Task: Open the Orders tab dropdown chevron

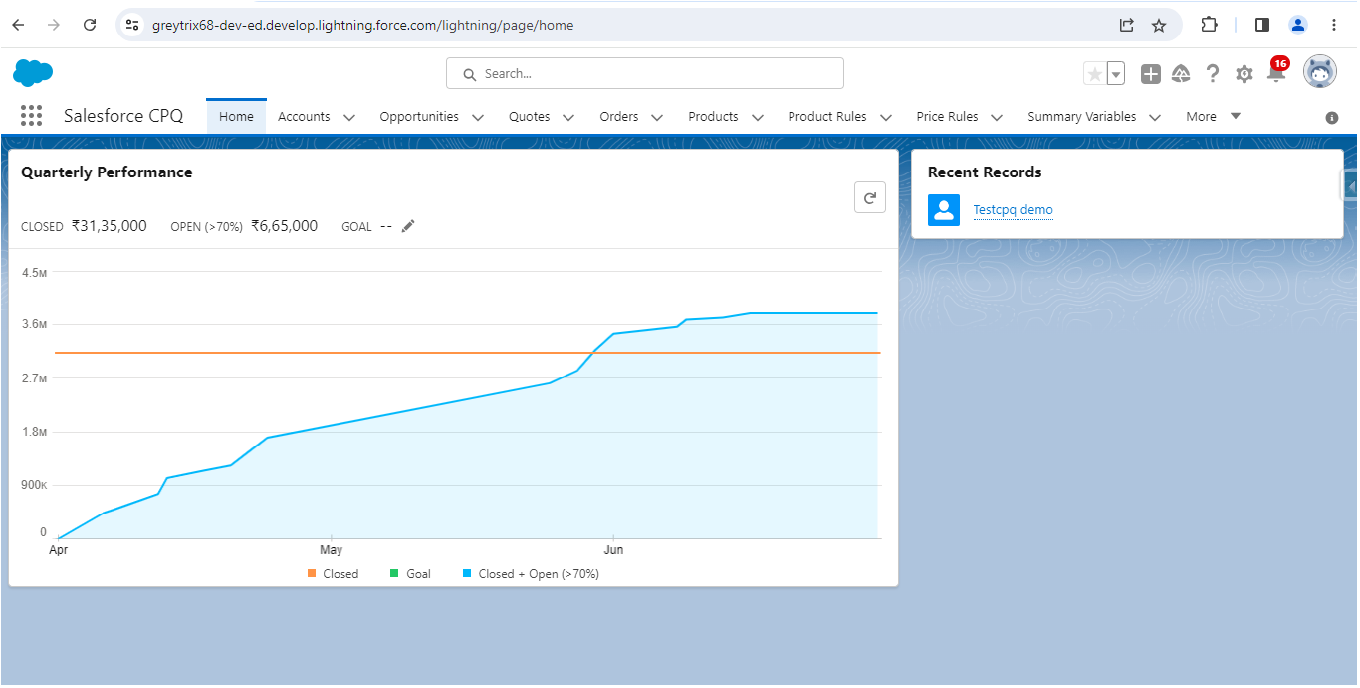Action: 657,117
